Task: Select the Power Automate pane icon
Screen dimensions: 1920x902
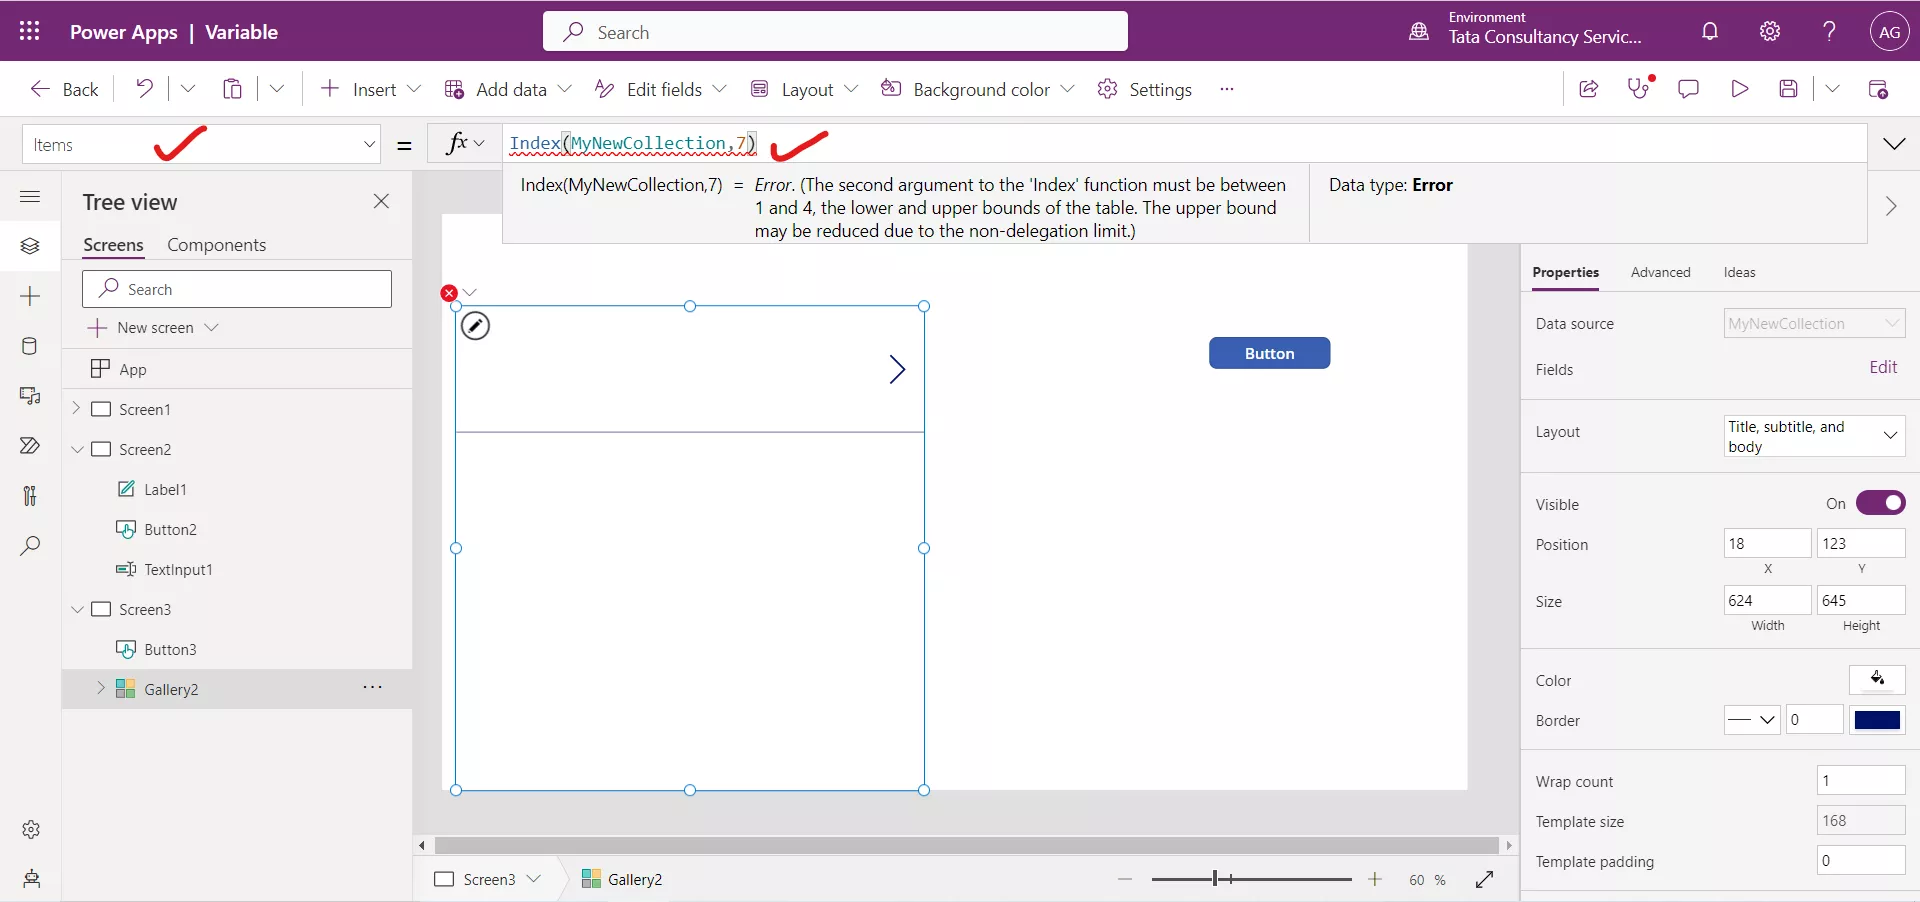Action: (x=30, y=447)
